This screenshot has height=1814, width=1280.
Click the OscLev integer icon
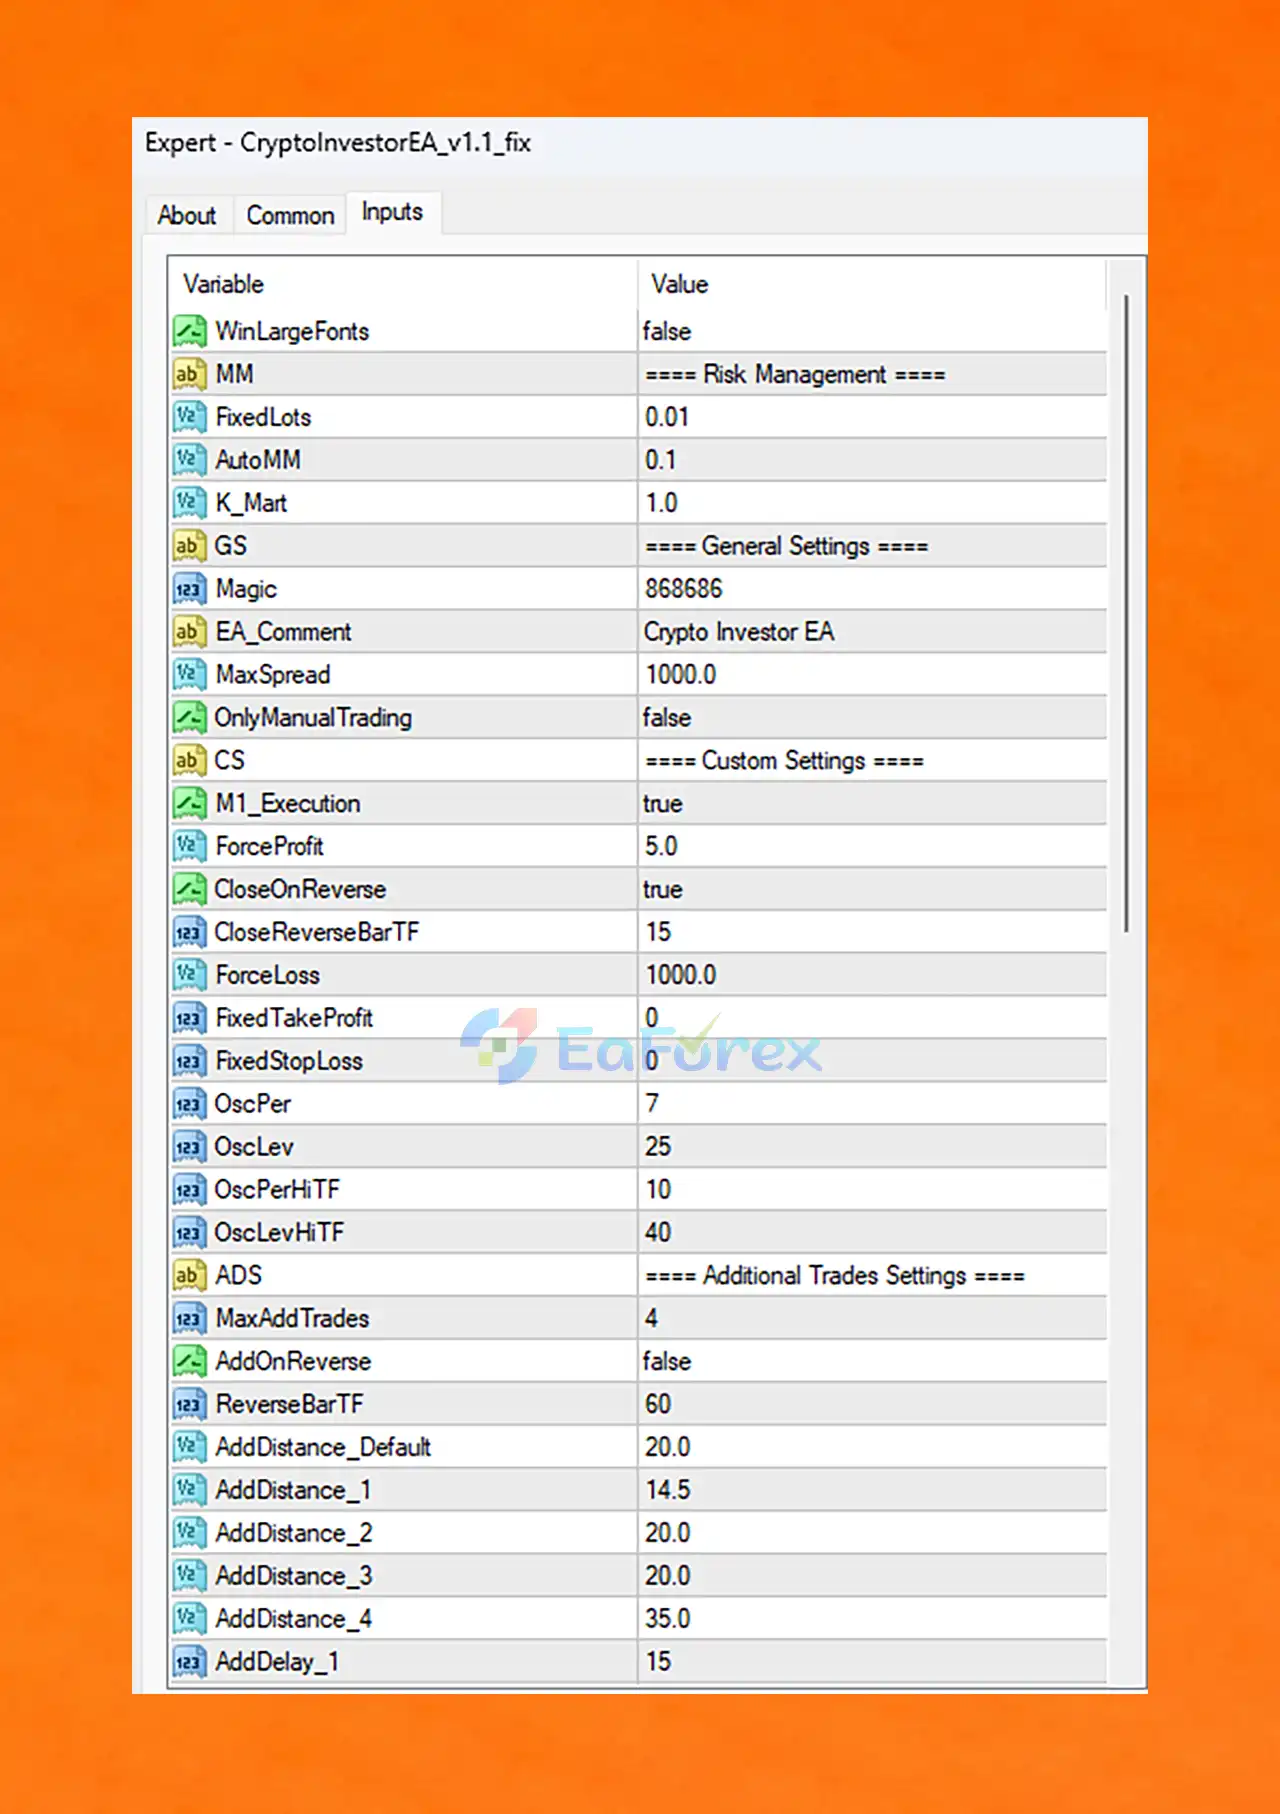click(189, 1147)
